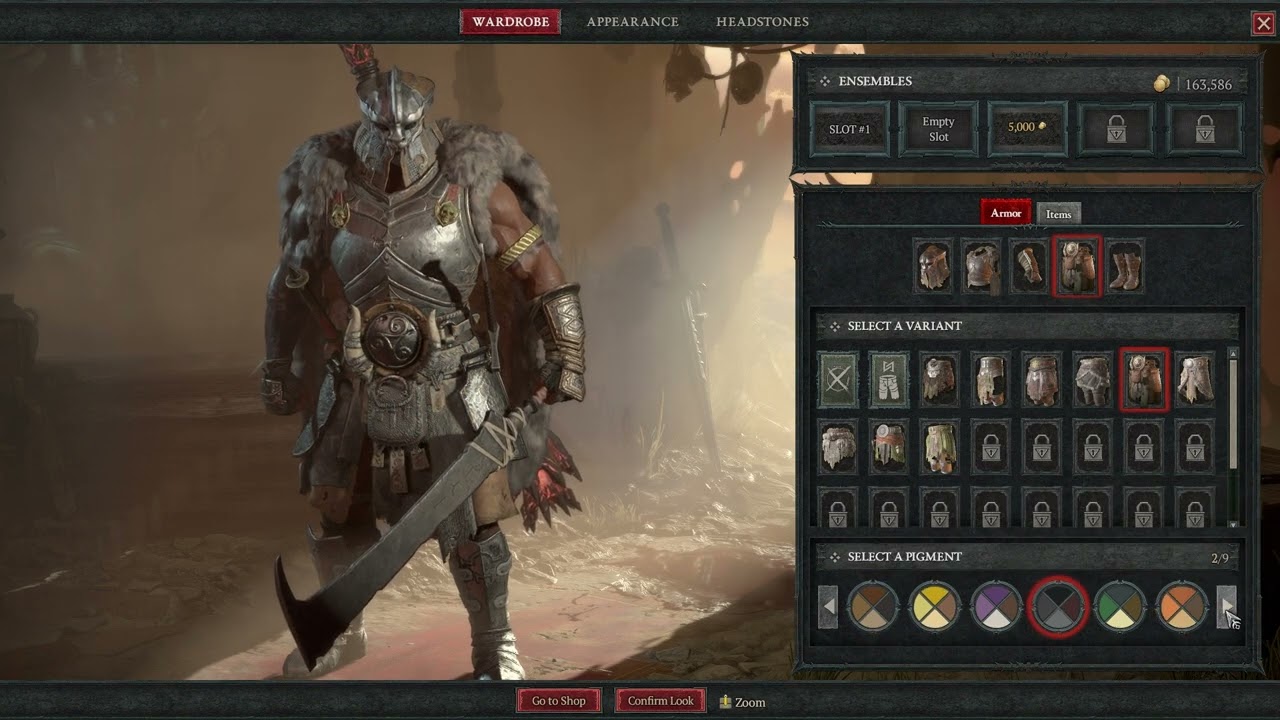Go to previous pigment page arrow

pos(828,607)
